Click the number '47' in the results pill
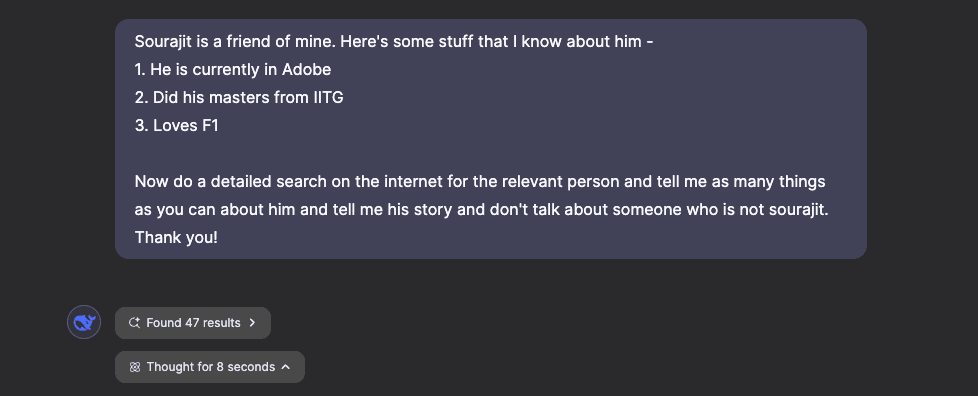 (x=192, y=323)
